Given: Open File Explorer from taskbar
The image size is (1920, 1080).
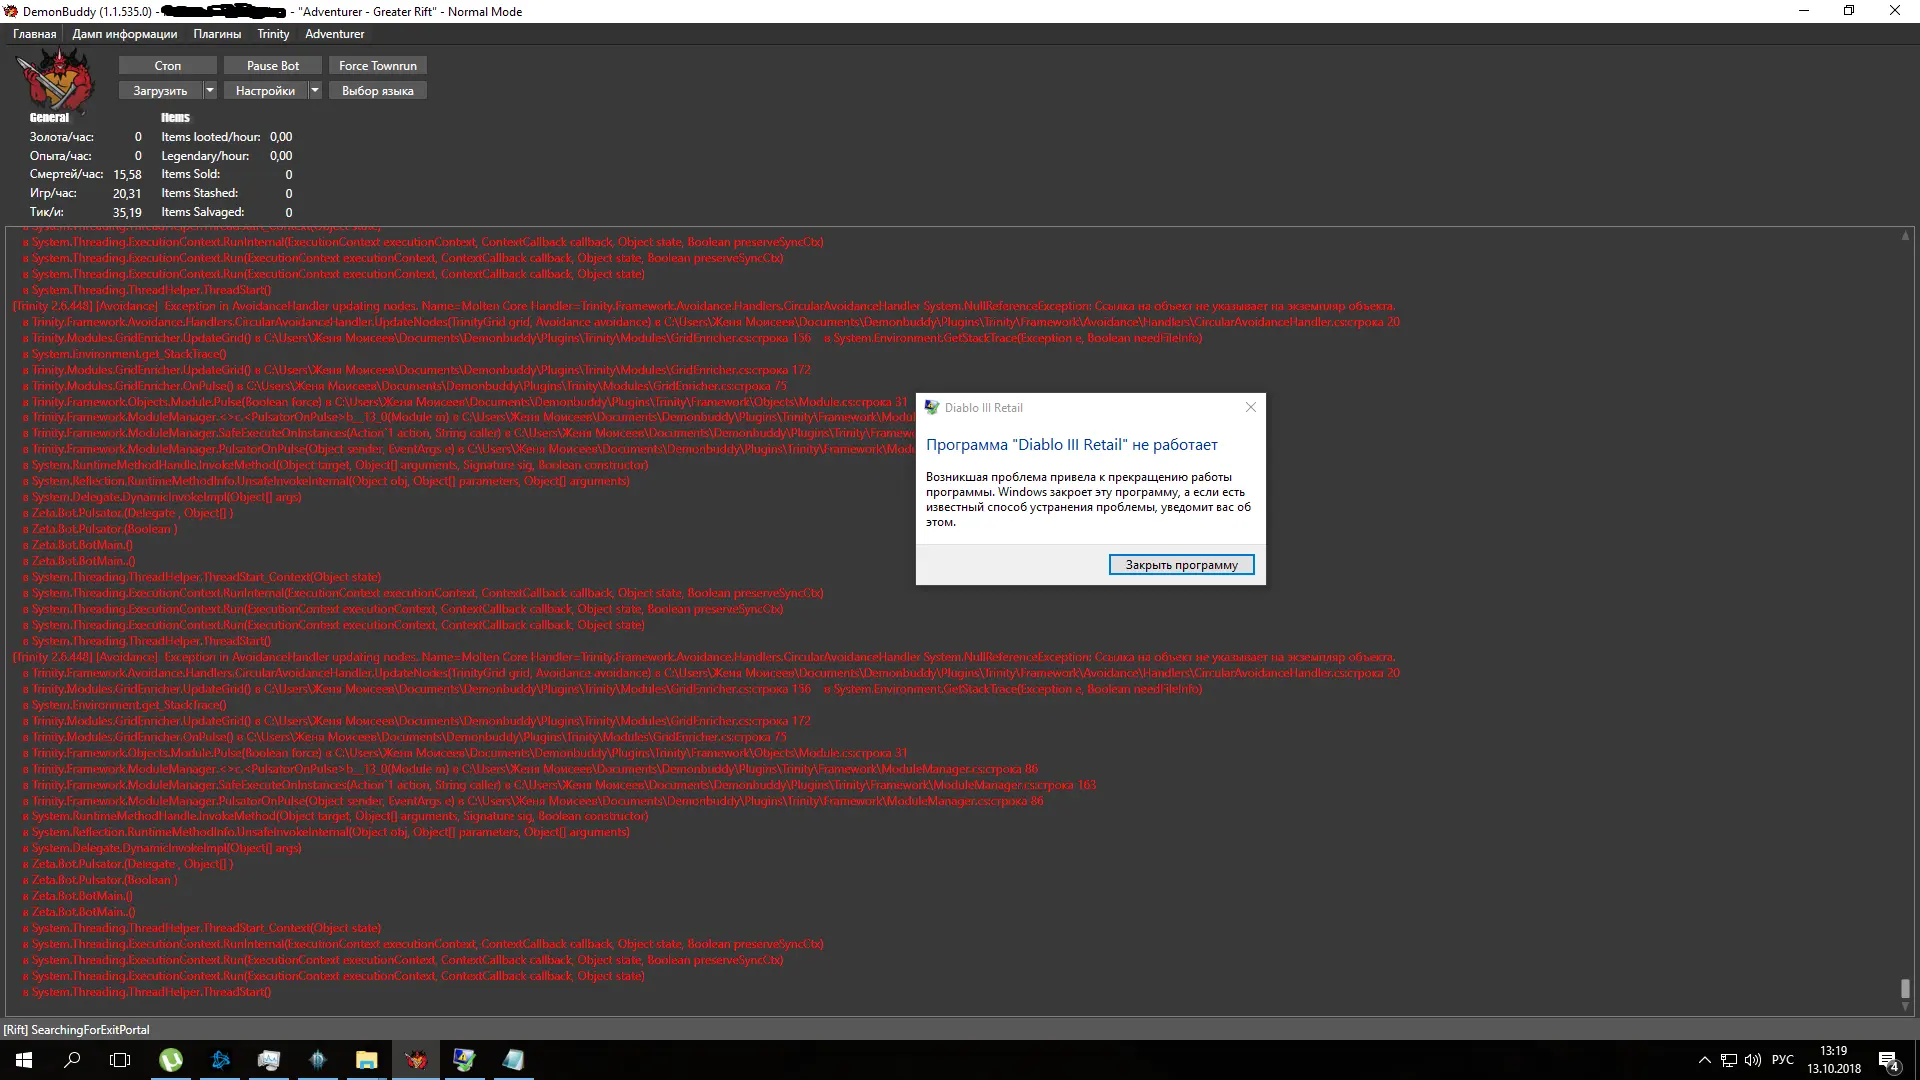Looking at the screenshot, I should coord(366,1060).
